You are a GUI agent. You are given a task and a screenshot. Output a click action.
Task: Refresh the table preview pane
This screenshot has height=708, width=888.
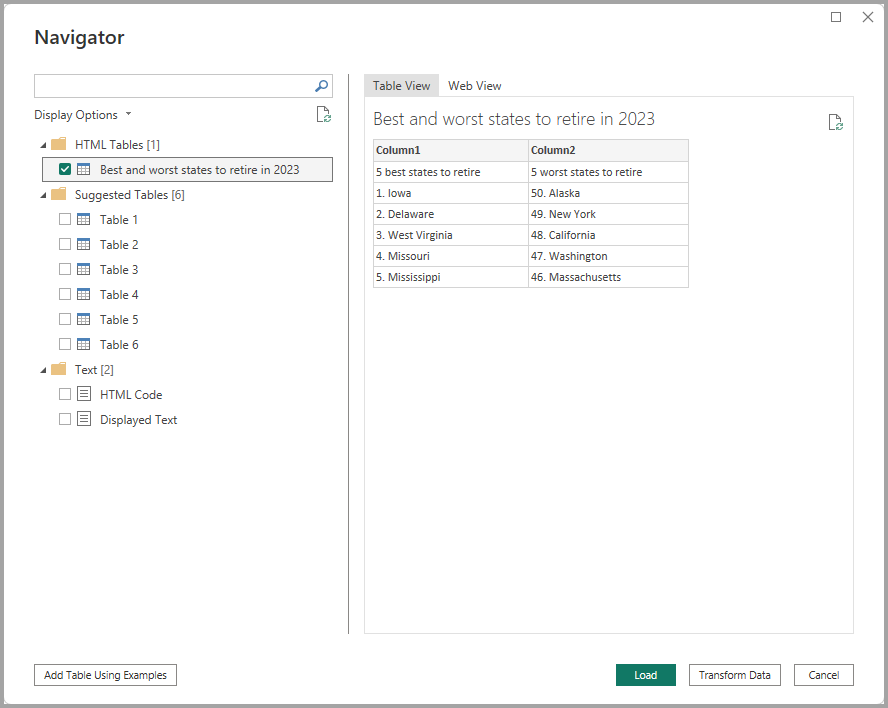pos(836,122)
